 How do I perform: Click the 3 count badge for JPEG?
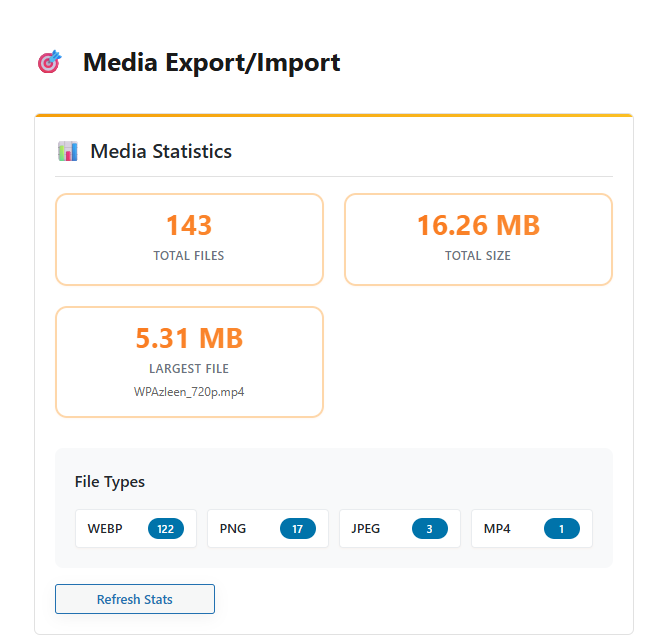430,529
